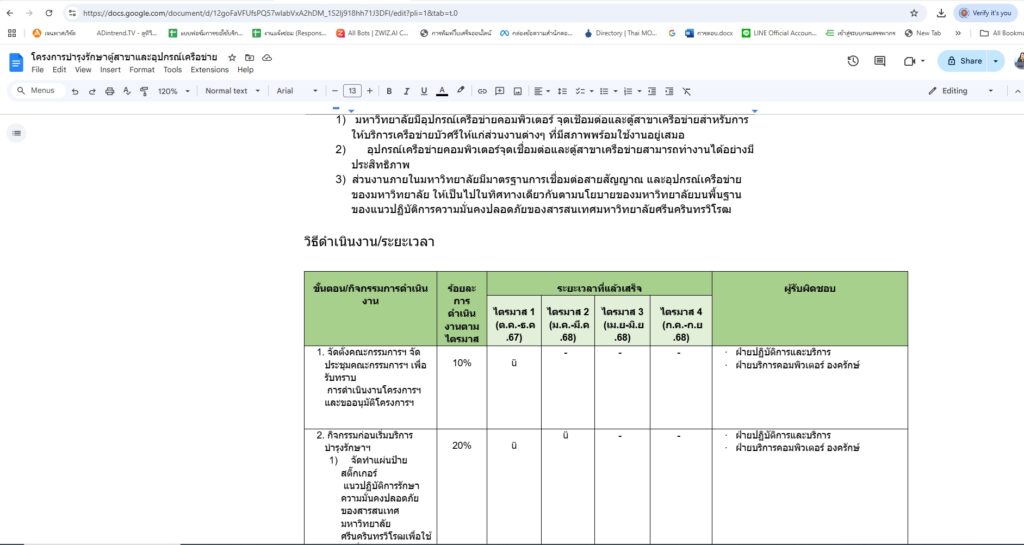Open version history clock icon
This screenshot has width=1024, height=545.
point(853,61)
